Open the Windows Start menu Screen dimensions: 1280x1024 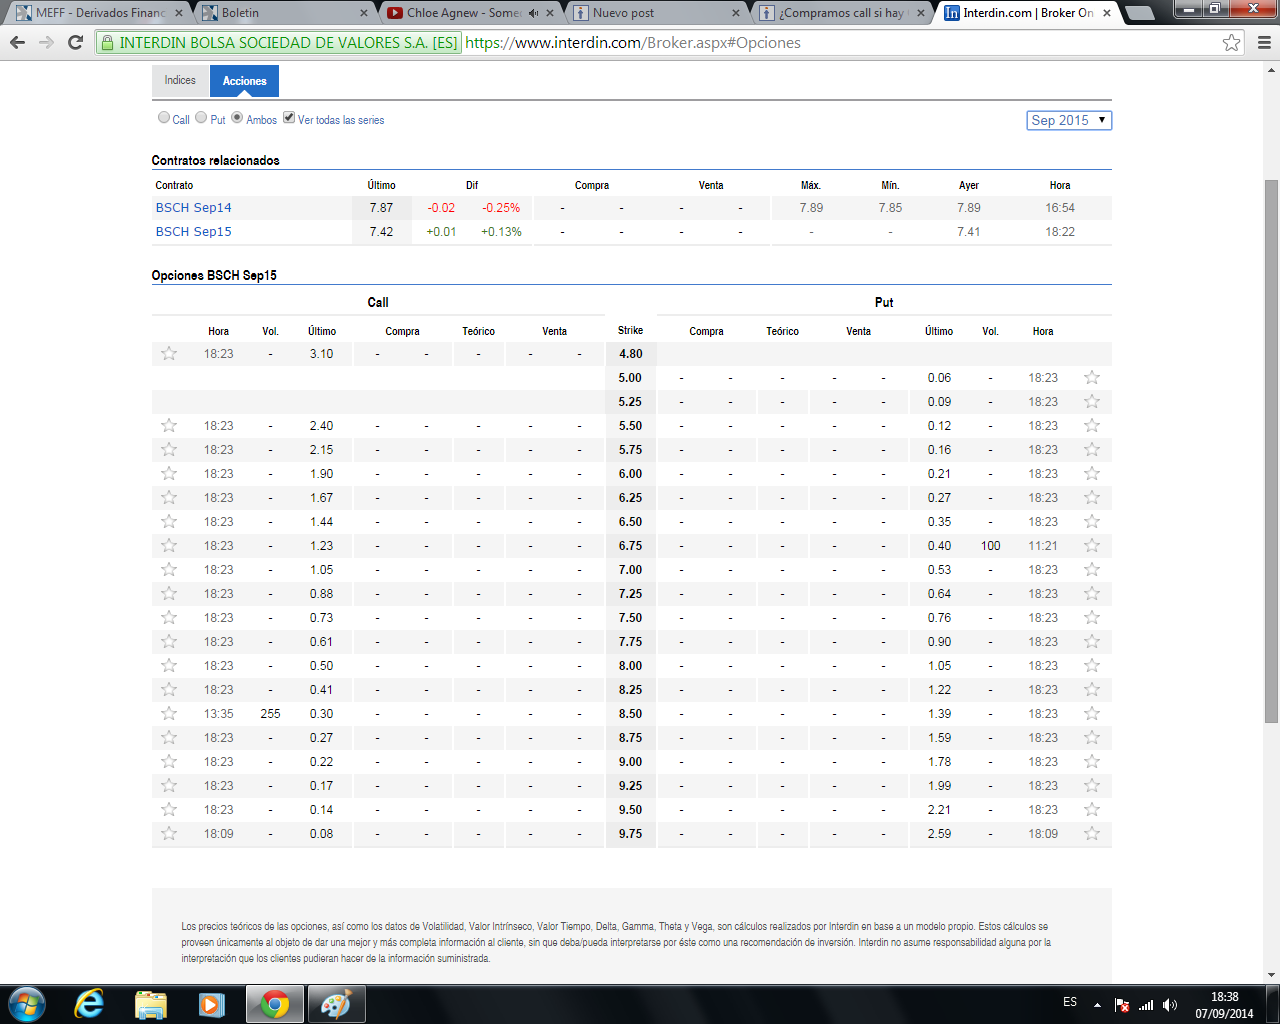point(27,1003)
